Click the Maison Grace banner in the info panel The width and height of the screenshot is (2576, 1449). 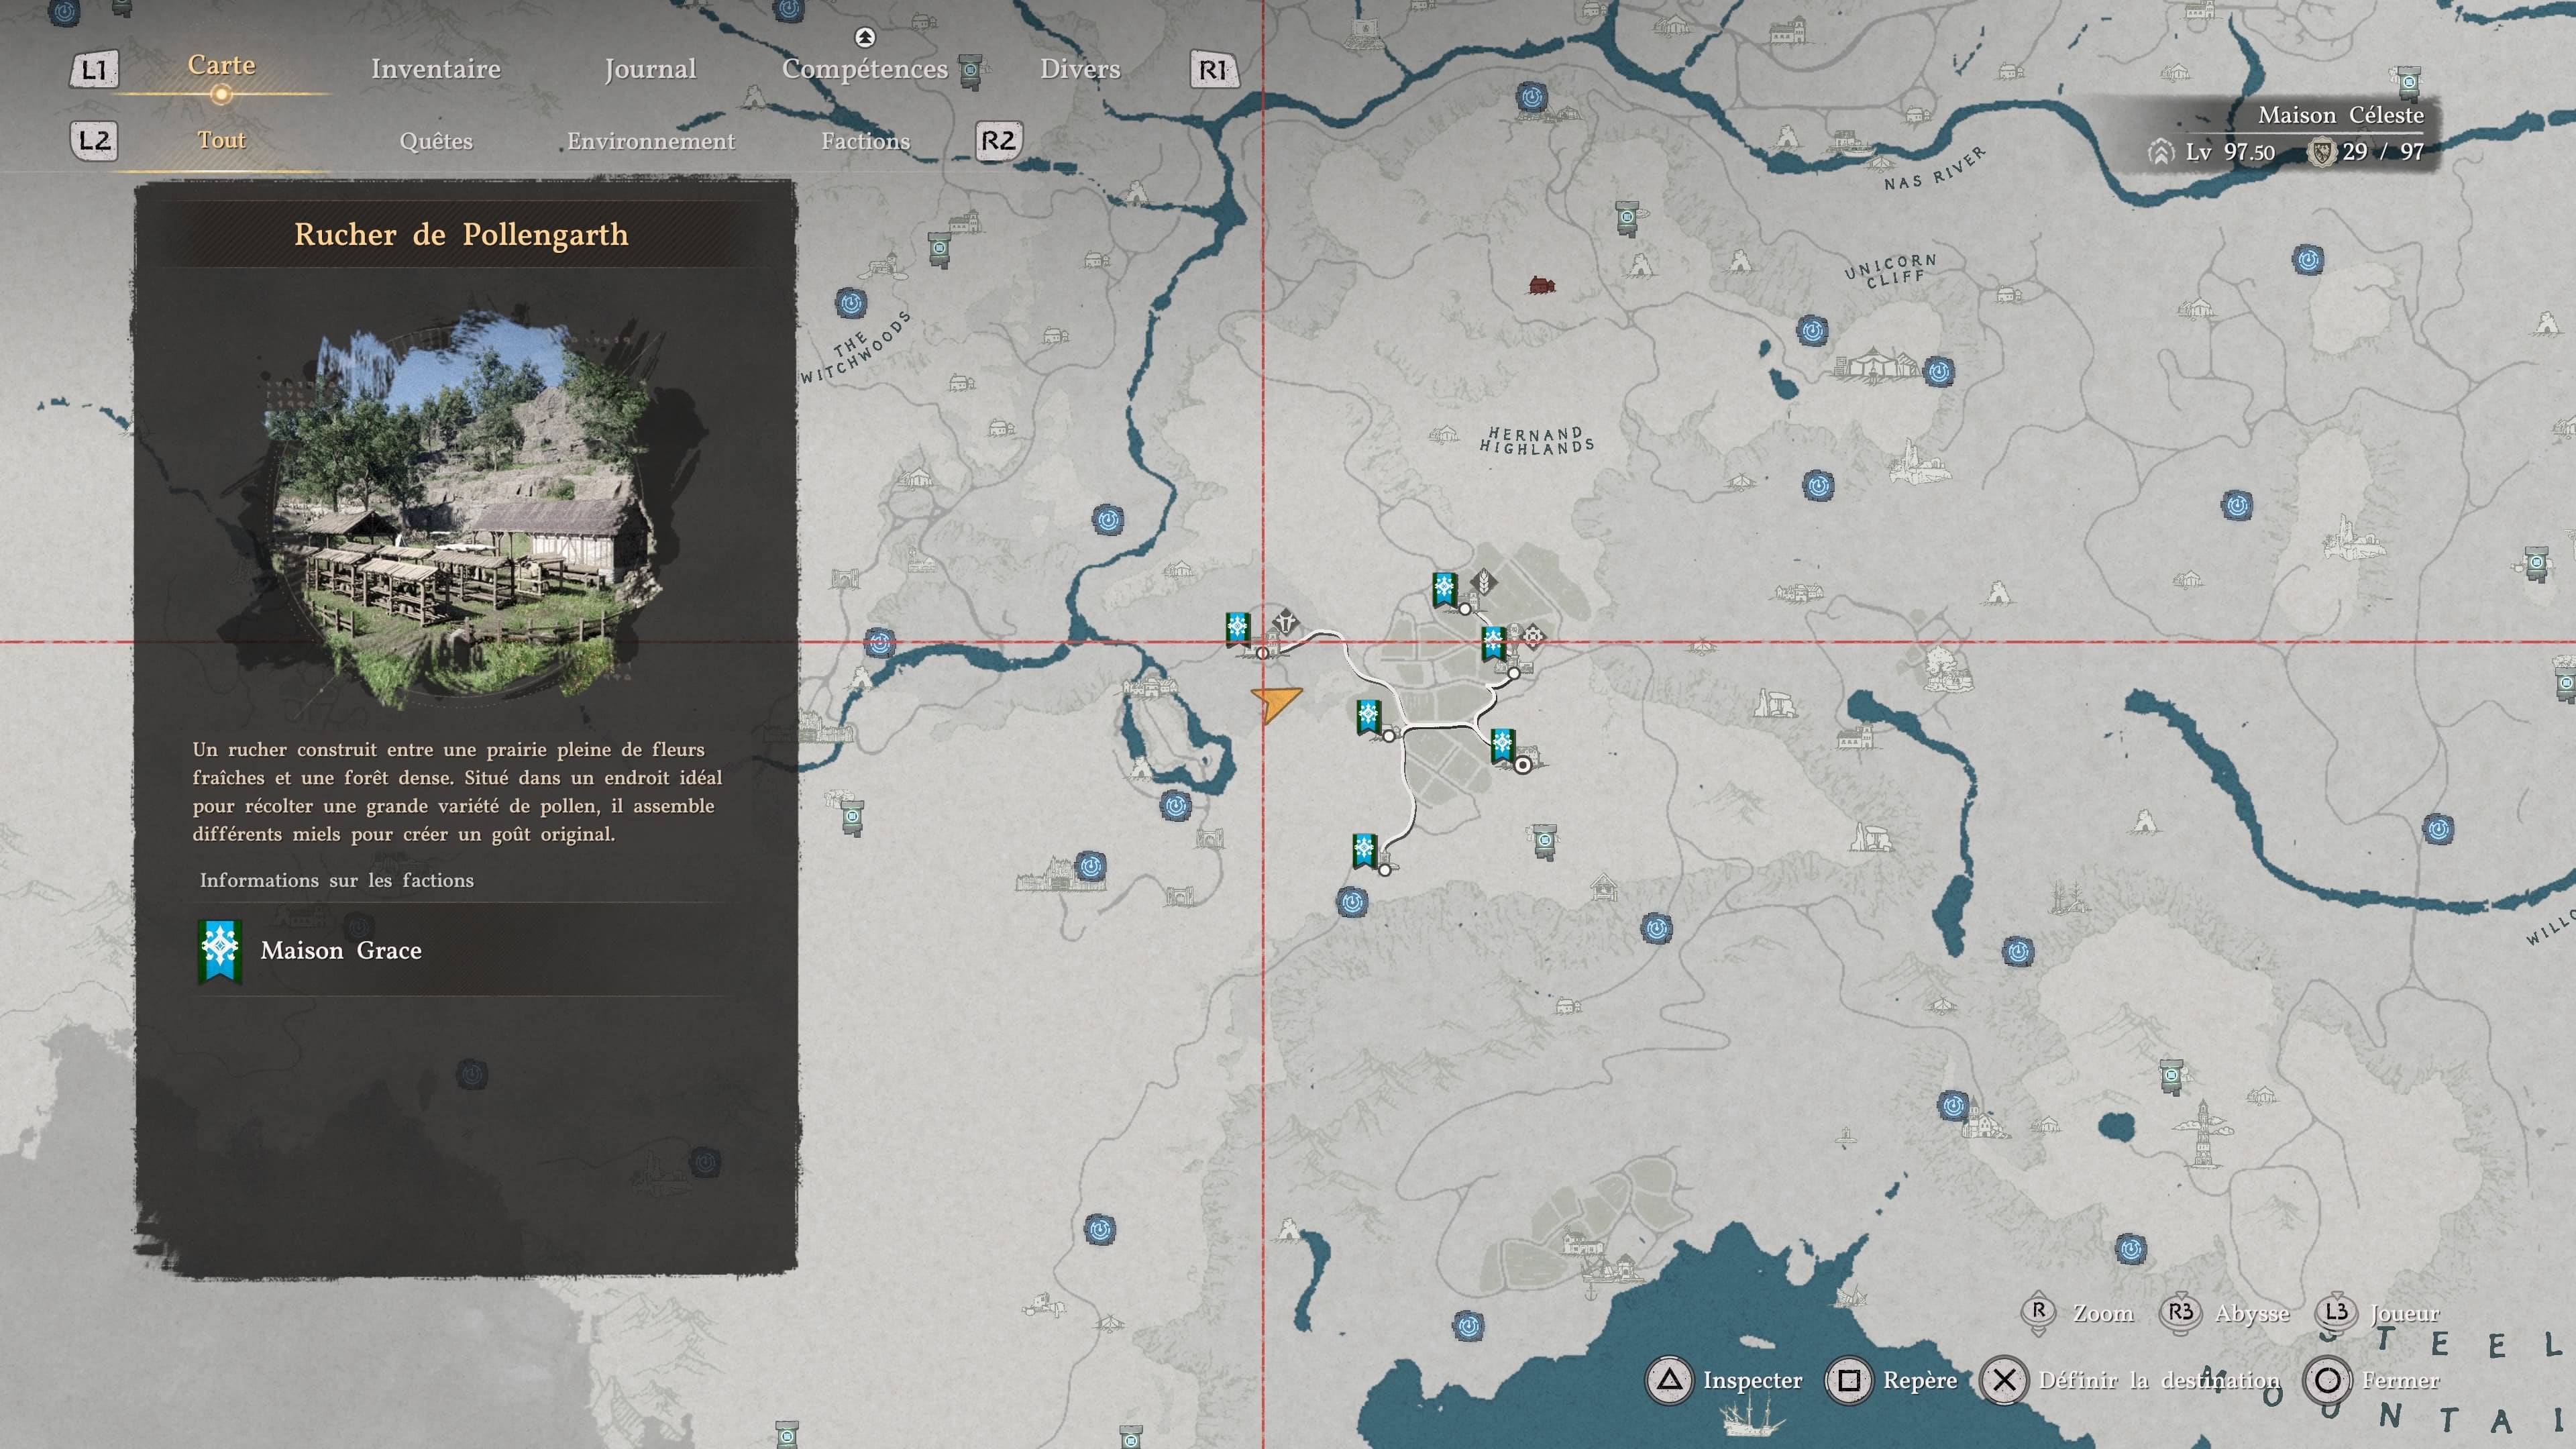coord(220,952)
